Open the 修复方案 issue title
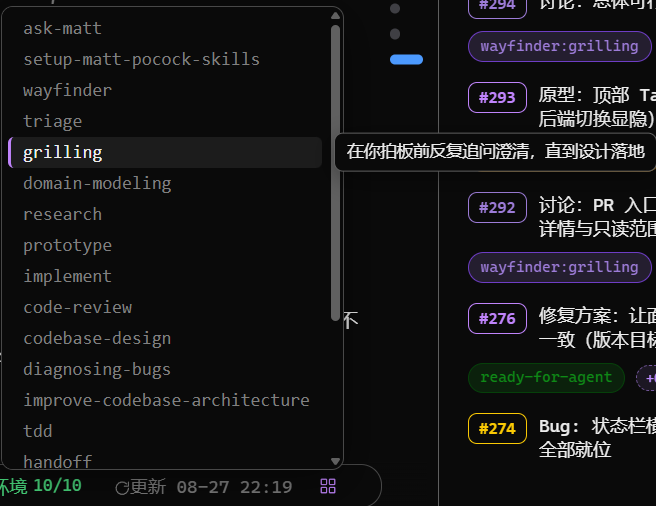The image size is (656, 506). (x=597, y=328)
